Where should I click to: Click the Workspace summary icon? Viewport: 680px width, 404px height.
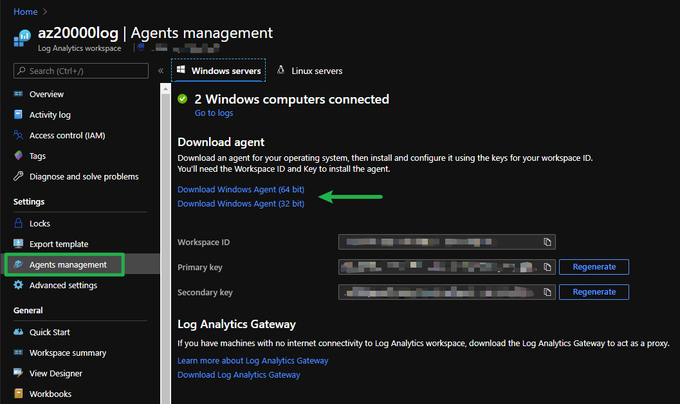point(18,352)
